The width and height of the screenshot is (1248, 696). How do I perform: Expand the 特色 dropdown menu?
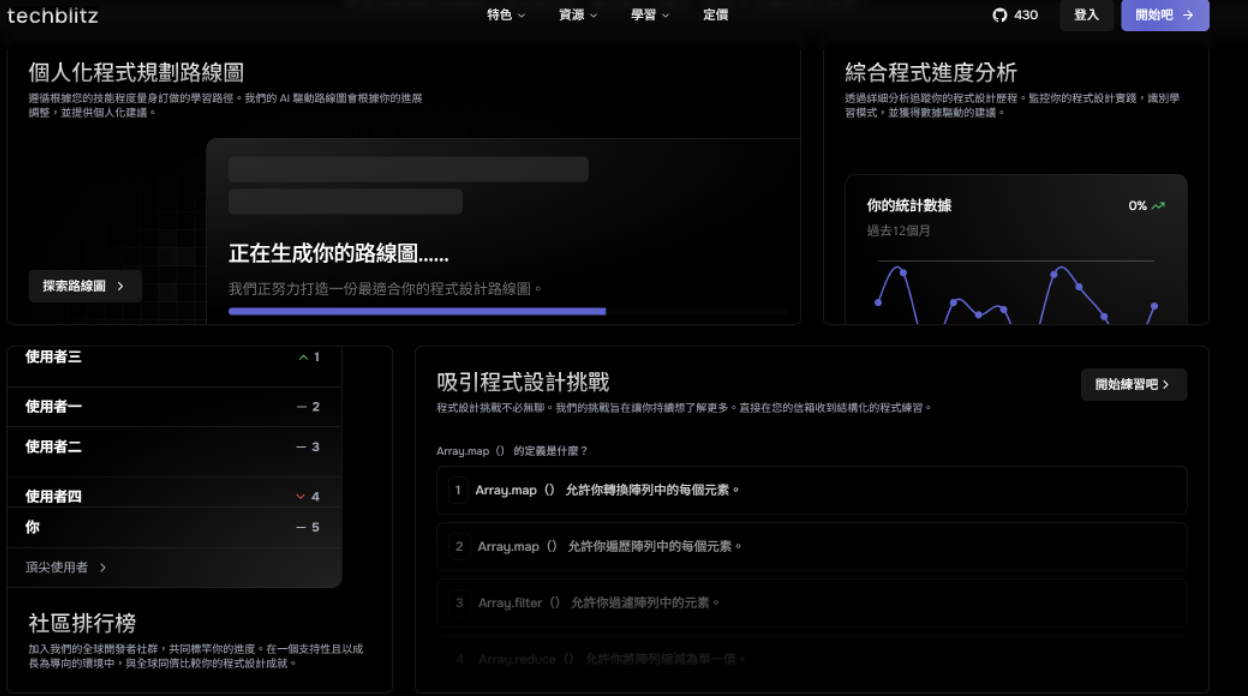(506, 15)
